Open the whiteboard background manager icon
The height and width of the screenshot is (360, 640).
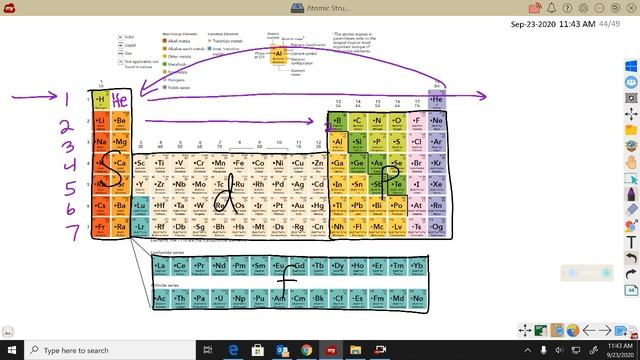click(541, 330)
